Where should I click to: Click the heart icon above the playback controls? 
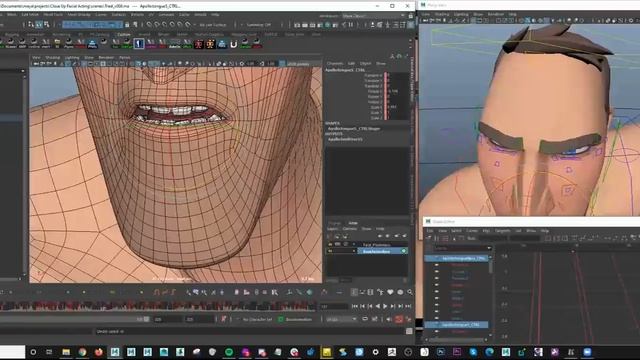(x=391, y=292)
